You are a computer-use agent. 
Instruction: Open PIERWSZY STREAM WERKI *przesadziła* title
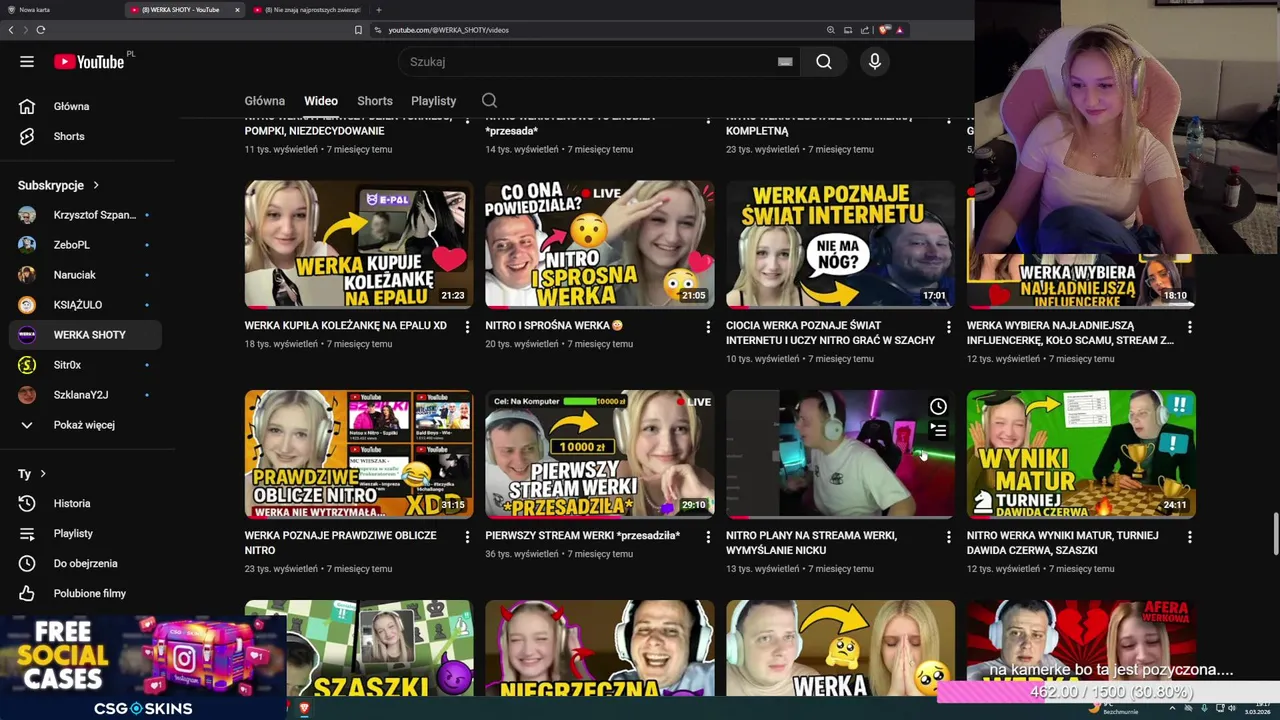point(582,535)
